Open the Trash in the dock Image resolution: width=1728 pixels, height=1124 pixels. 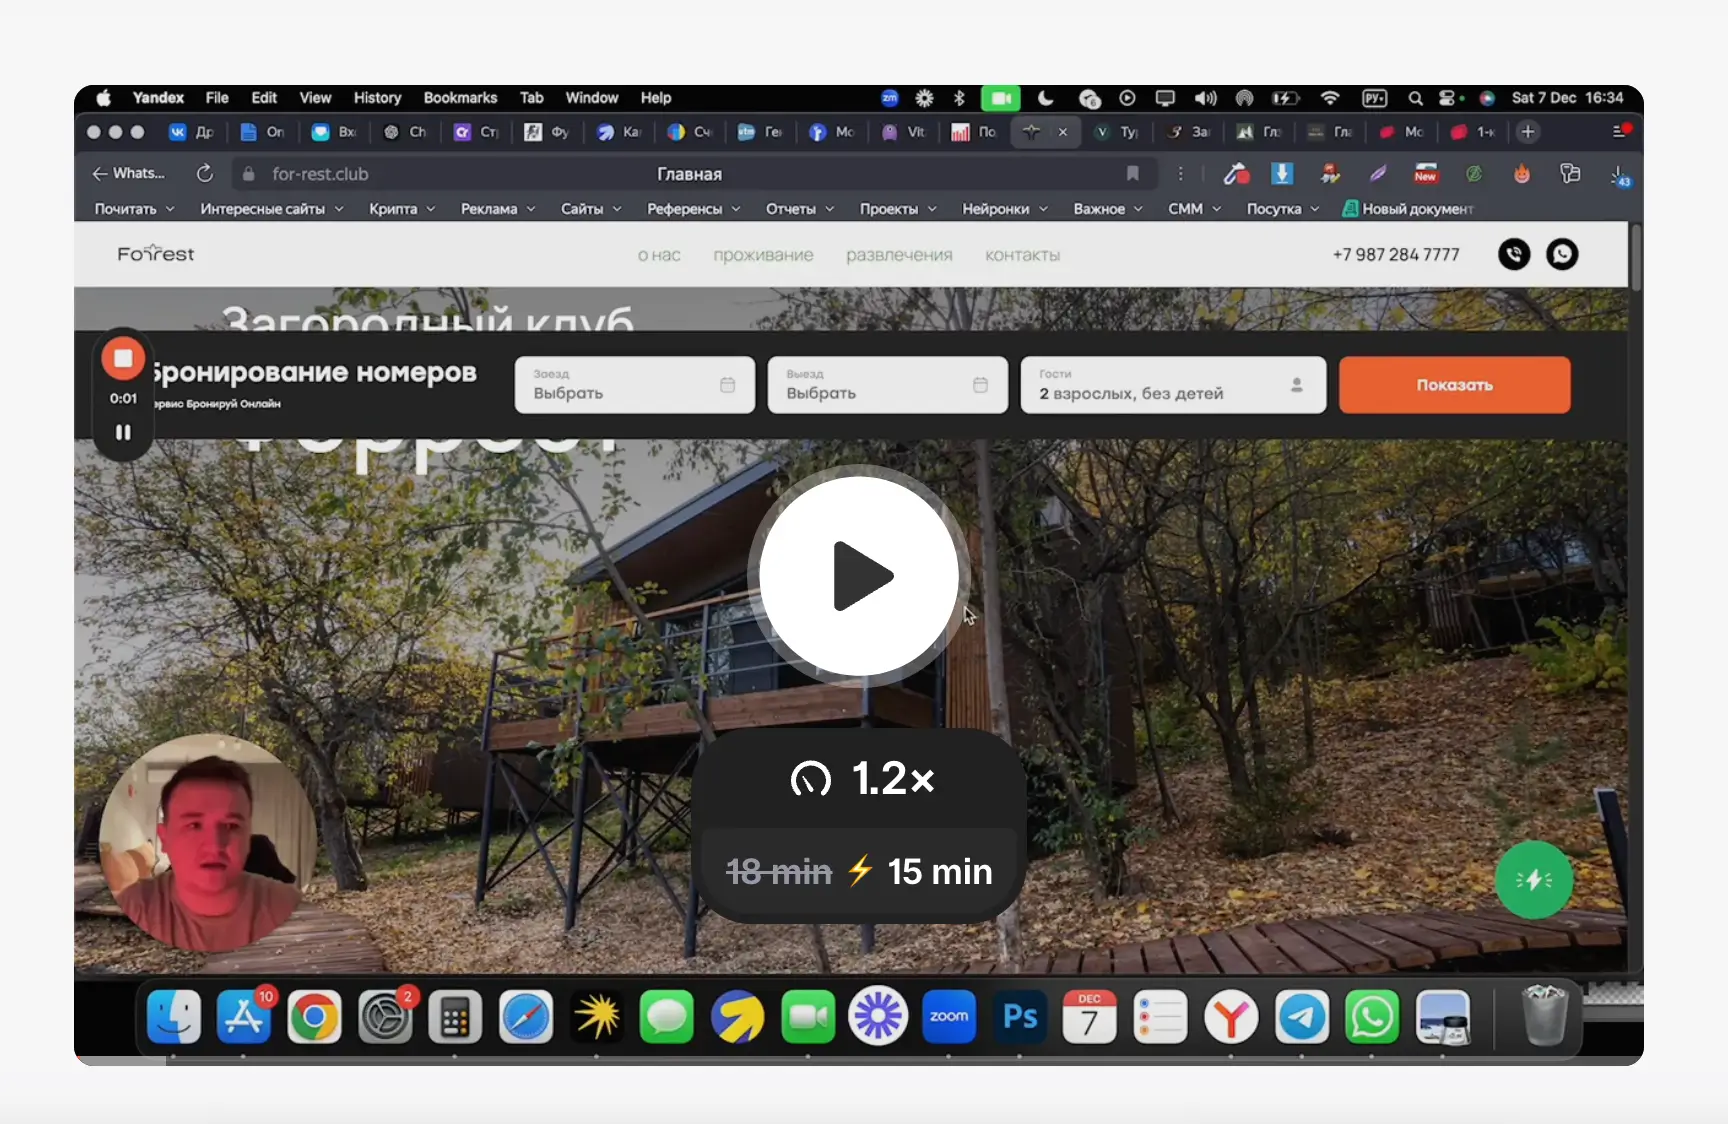click(1544, 1016)
